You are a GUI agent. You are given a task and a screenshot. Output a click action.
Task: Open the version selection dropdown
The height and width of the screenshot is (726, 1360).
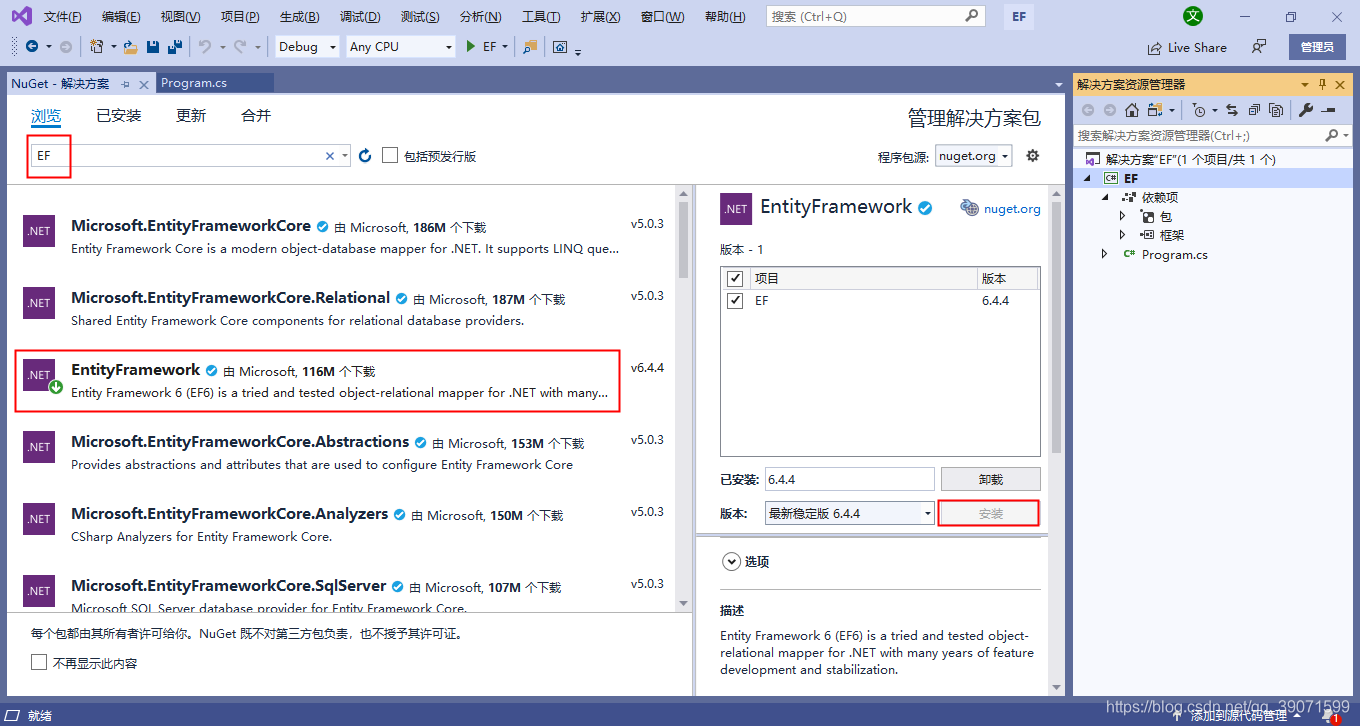(850, 513)
